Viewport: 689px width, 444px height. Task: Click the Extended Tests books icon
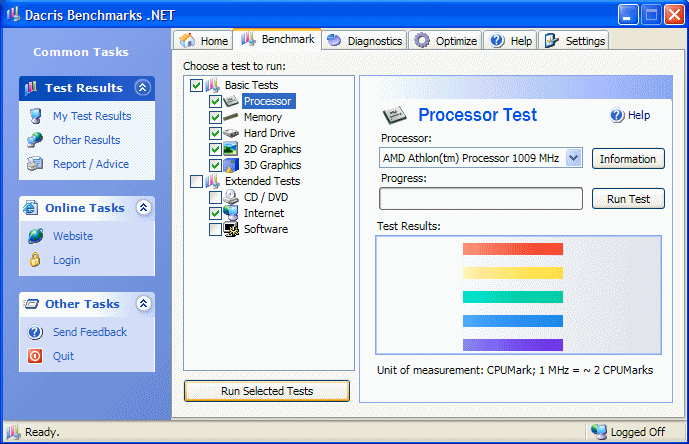212,181
